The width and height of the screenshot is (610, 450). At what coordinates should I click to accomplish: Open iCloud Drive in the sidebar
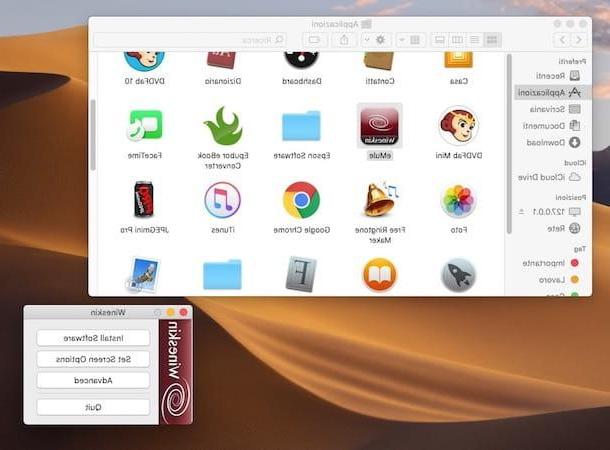(x=550, y=177)
